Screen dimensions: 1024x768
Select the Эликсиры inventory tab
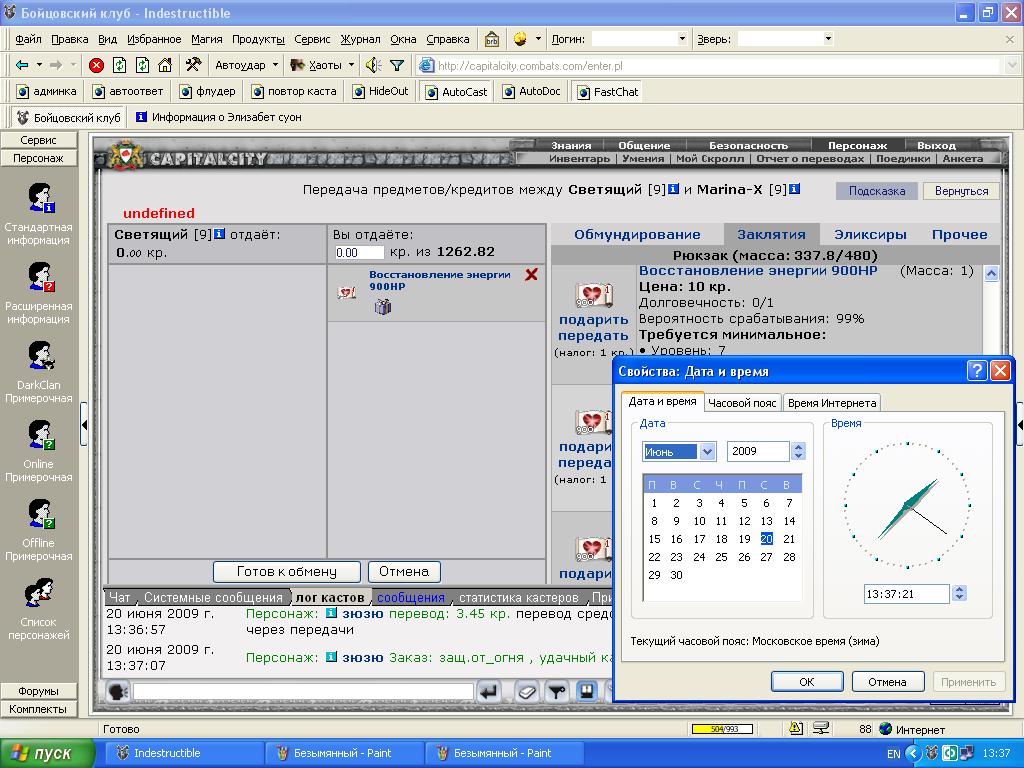coord(870,234)
